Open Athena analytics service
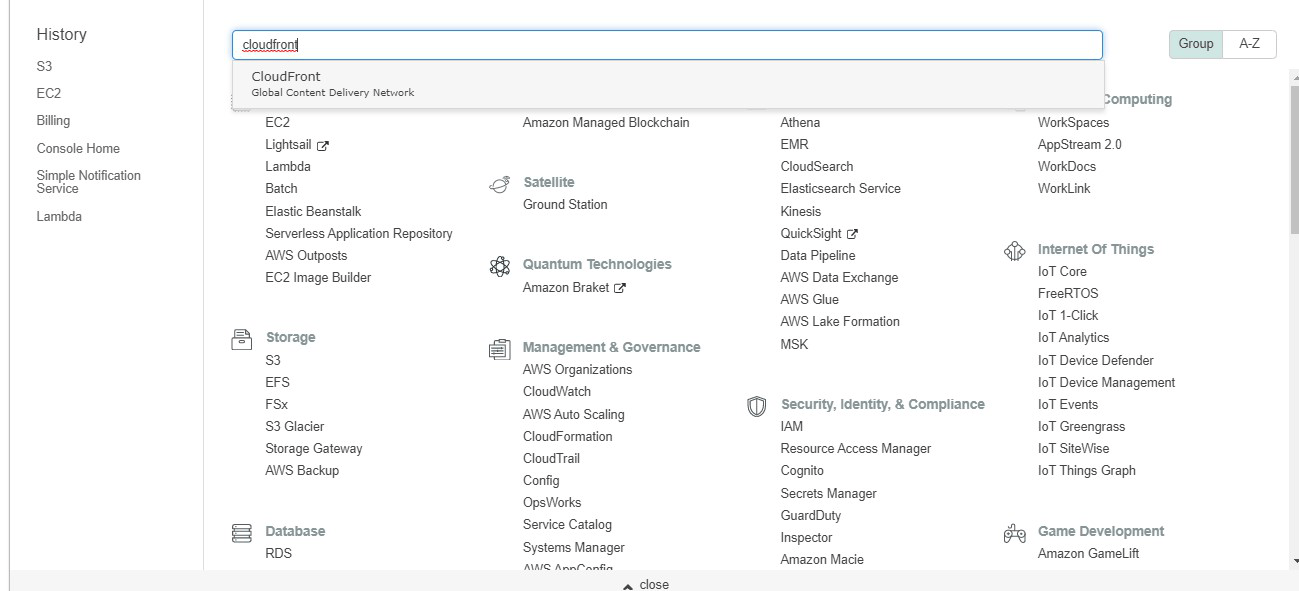The width and height of the screenshot is (1299, 591). (800, 123)
